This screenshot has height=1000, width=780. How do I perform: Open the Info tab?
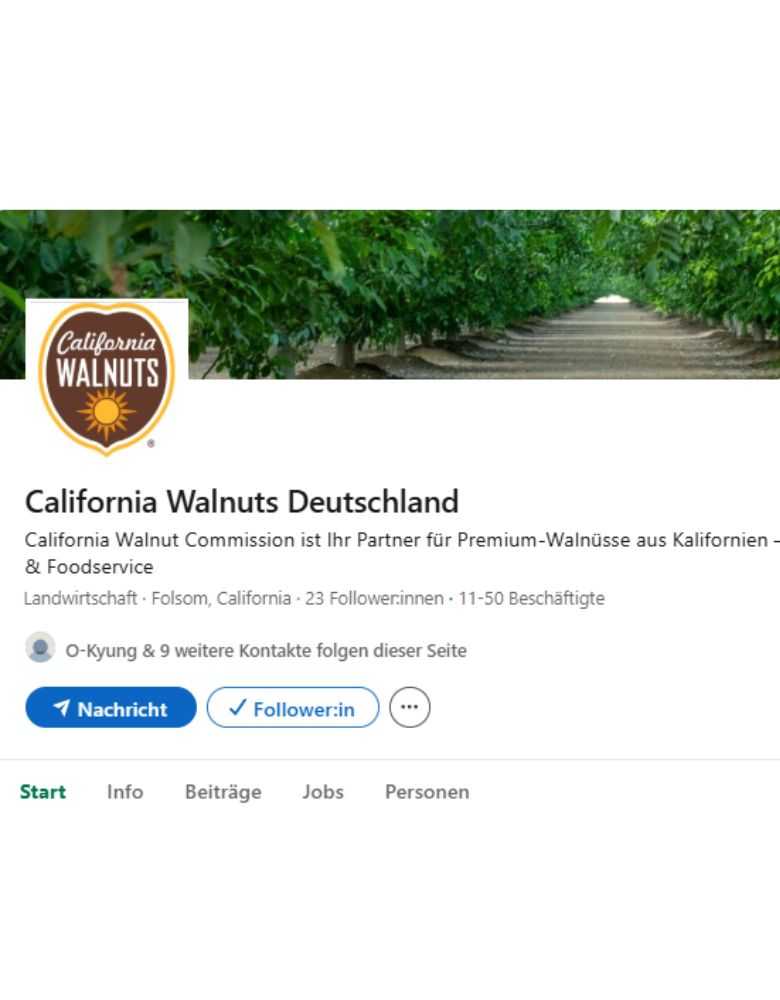(x=125, y=792)
